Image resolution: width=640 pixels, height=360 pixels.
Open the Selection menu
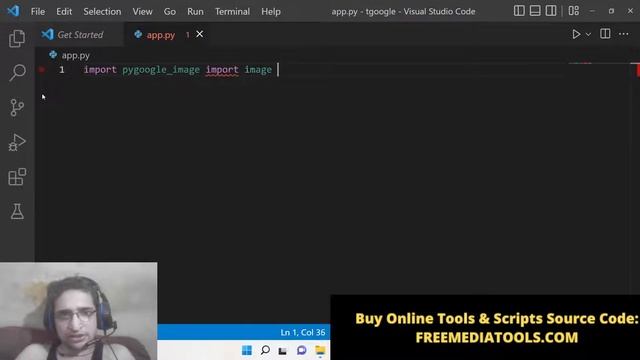pyautogui.click(x=102, y=11)
